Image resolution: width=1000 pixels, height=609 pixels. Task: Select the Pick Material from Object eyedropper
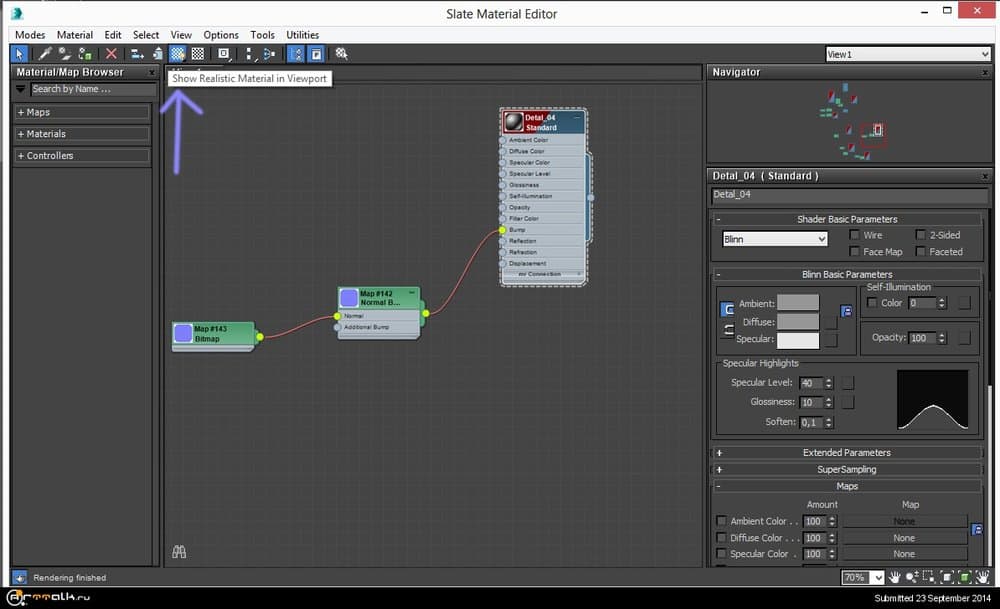[45, 54]
